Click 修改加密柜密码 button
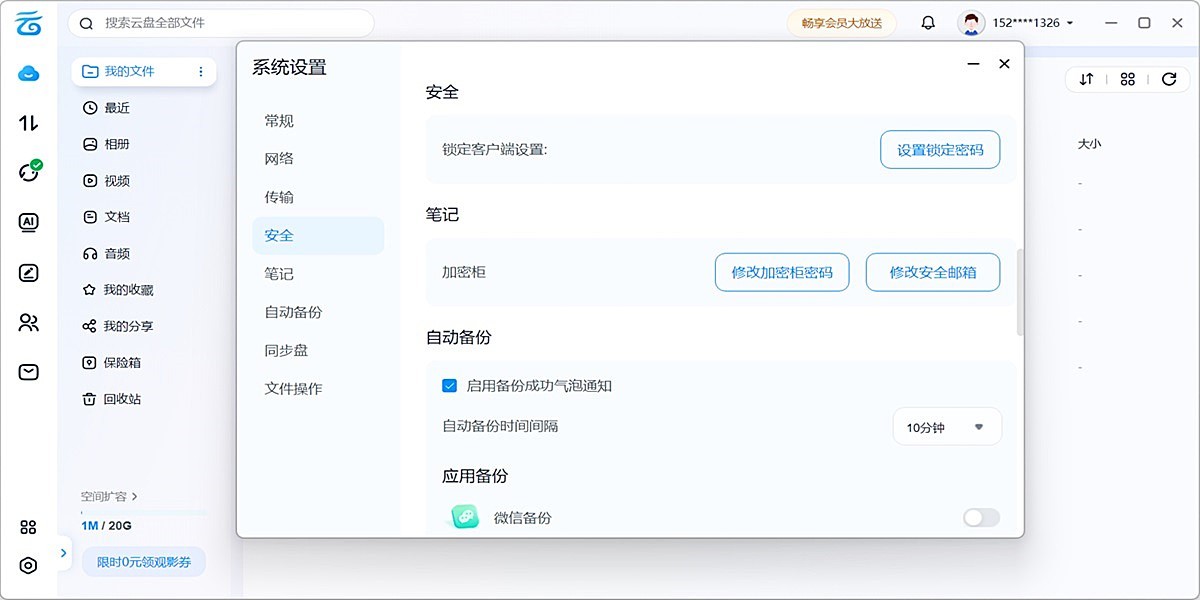Image resolution: width=1200 pixels, height=600 pixels. [x=782, y=271]
